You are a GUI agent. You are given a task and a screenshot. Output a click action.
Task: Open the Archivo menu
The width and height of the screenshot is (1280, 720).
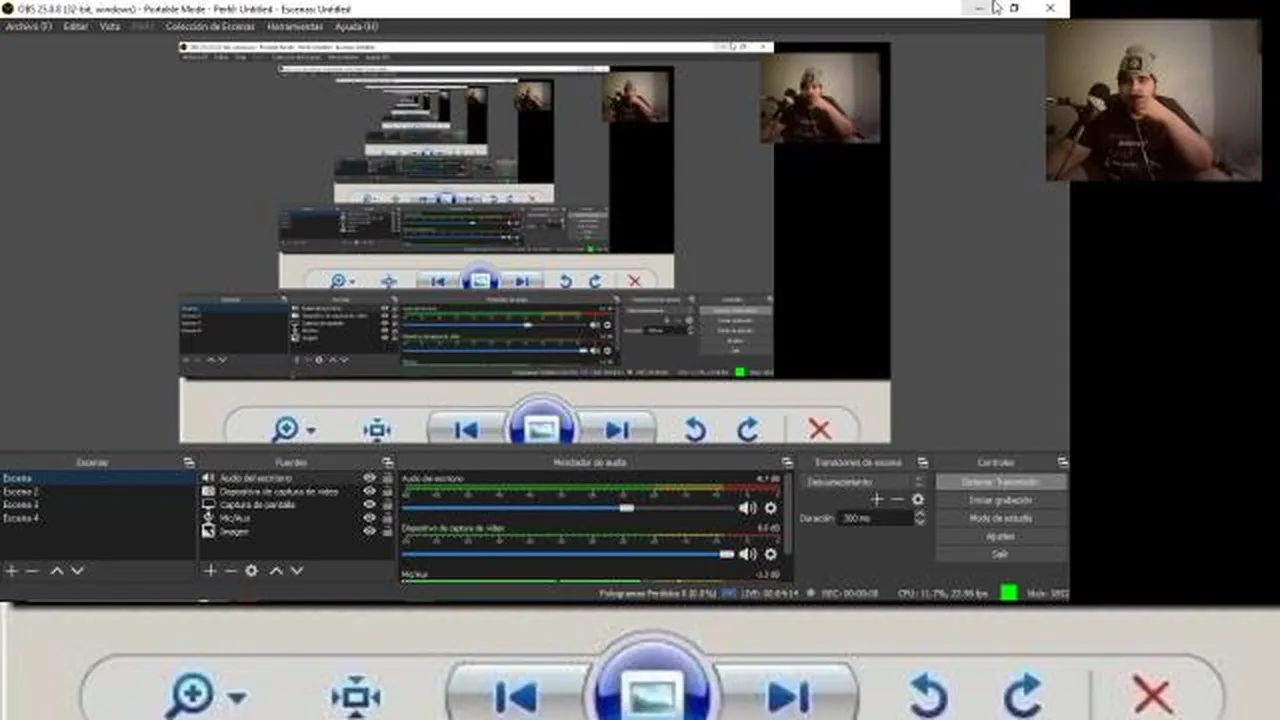28,27
